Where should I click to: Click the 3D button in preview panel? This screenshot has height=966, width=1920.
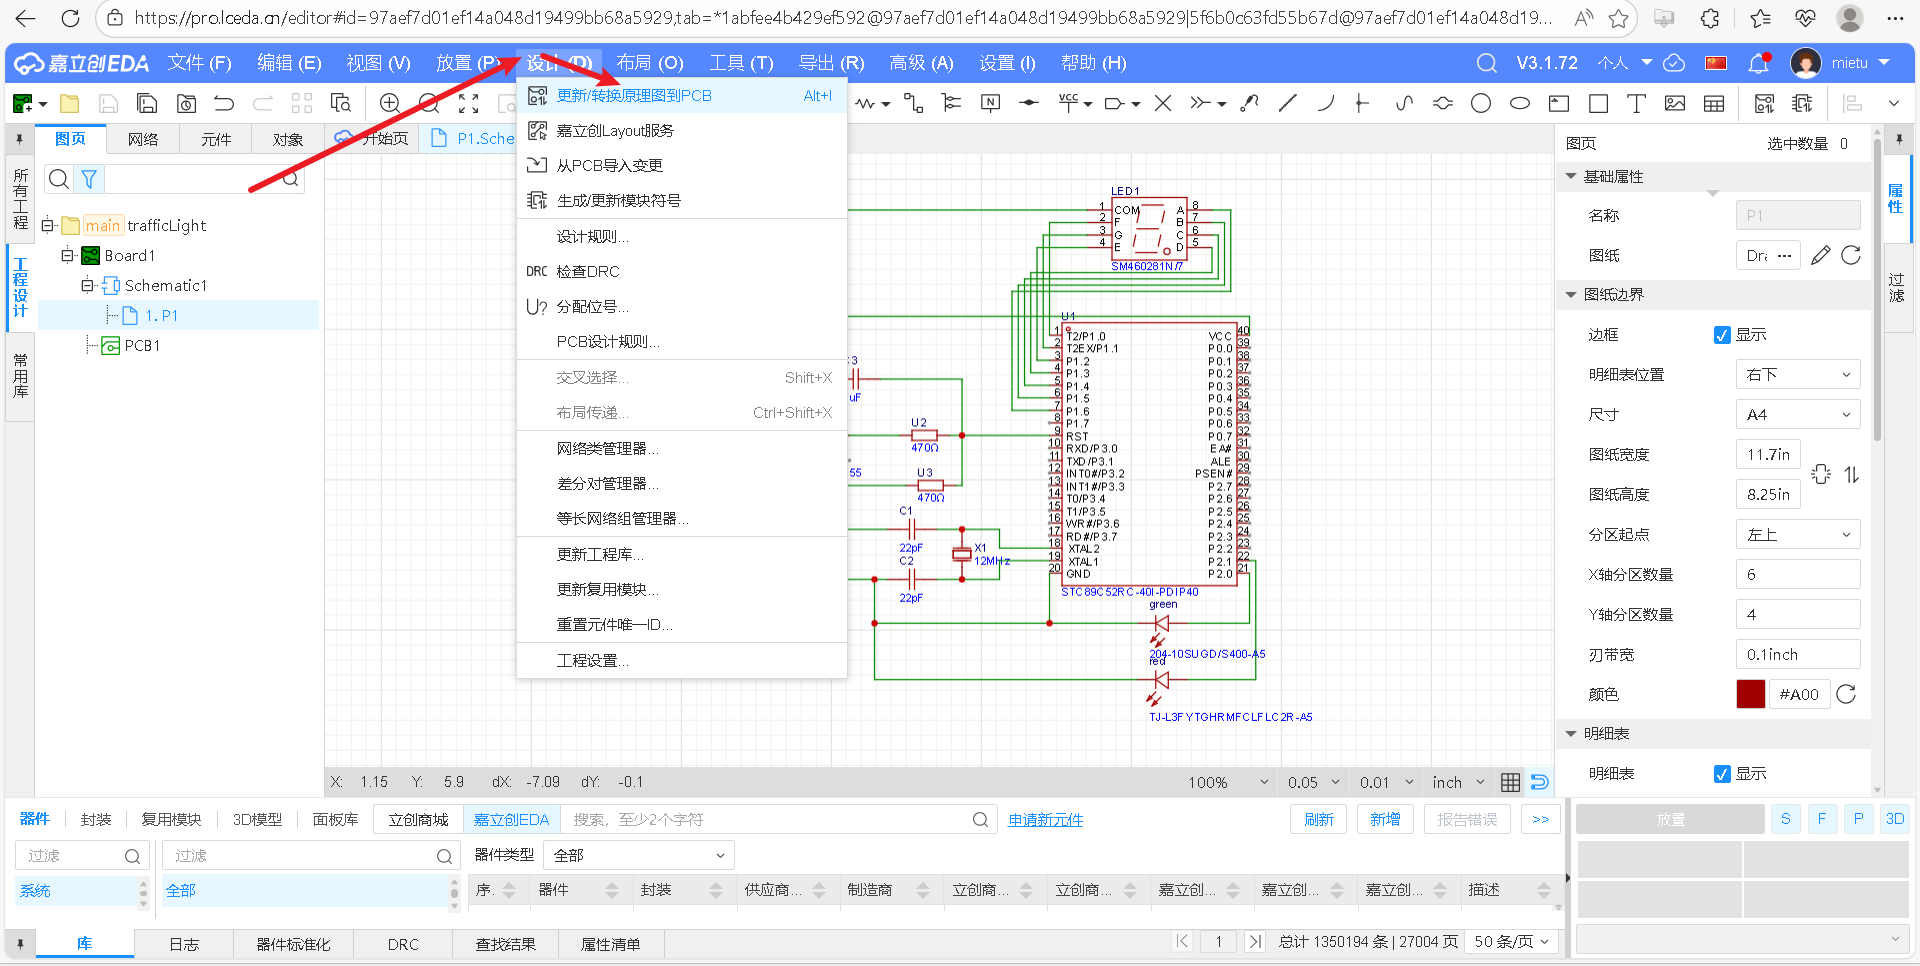(x=1895, y=818)
